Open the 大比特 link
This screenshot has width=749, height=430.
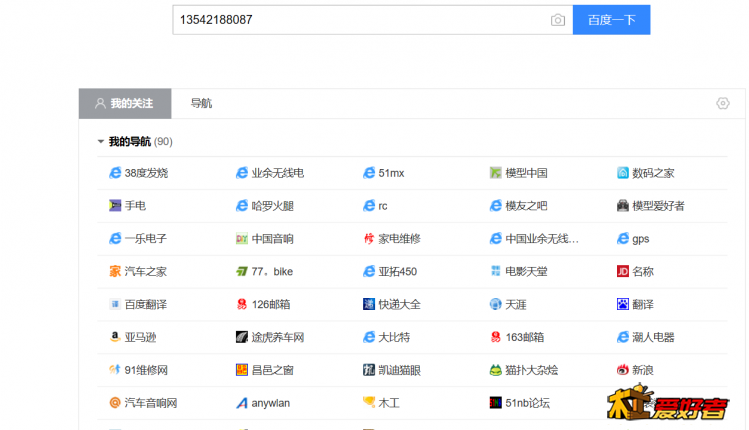coord(394,337)
